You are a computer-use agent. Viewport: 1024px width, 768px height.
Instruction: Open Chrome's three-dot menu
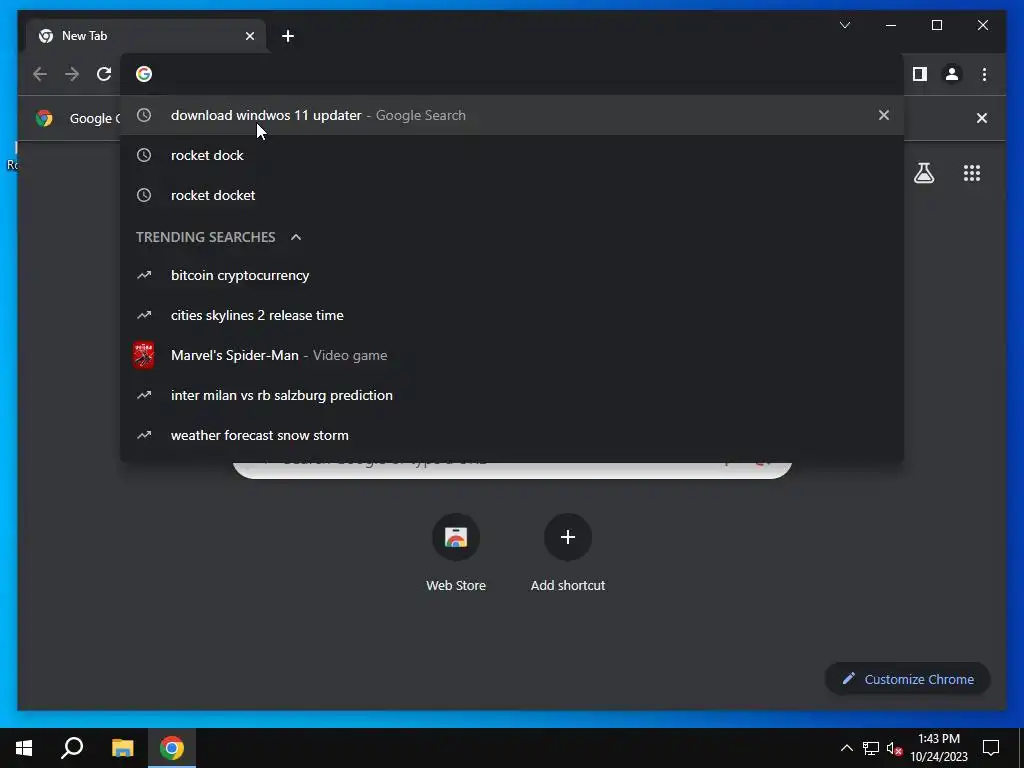point(984,74)
